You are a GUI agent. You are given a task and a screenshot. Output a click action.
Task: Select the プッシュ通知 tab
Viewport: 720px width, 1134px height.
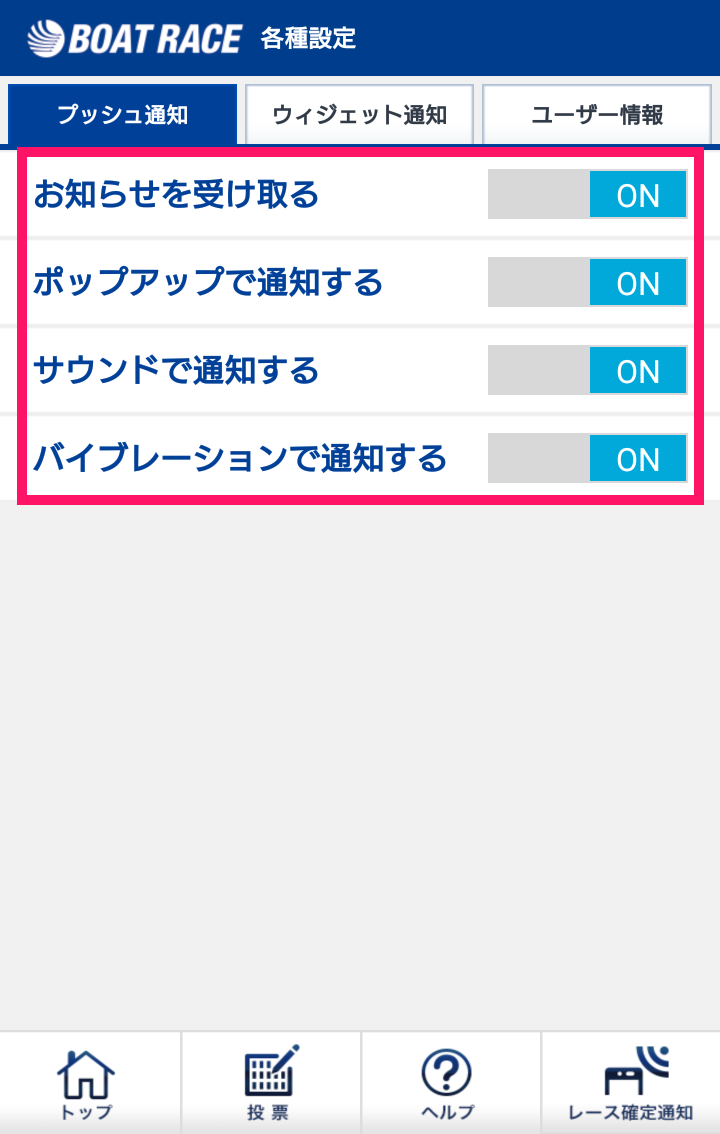122,114
